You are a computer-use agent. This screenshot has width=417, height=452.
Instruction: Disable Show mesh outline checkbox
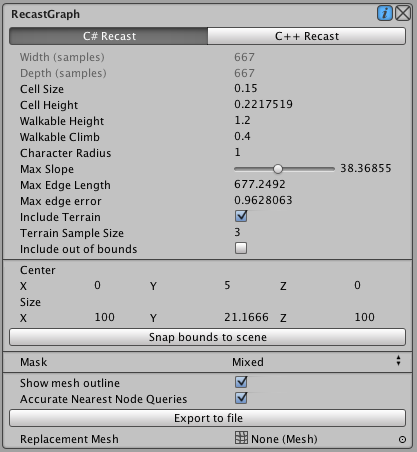click(x=241, y=382)
